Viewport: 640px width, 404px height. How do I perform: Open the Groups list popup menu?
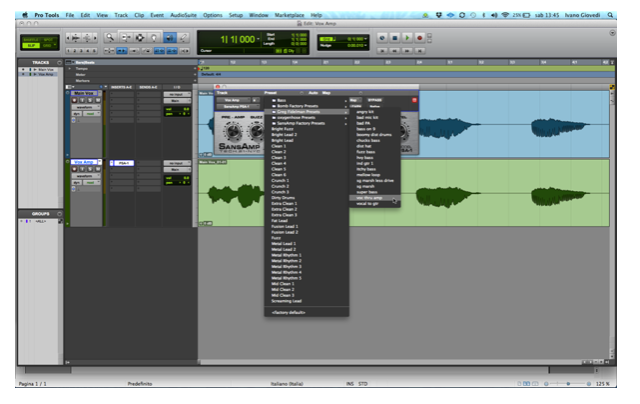tap(60, 213)
